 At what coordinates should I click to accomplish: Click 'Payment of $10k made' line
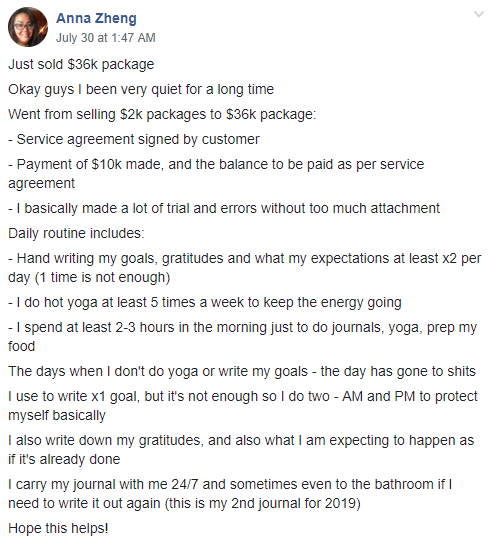[x=216, y=174]
